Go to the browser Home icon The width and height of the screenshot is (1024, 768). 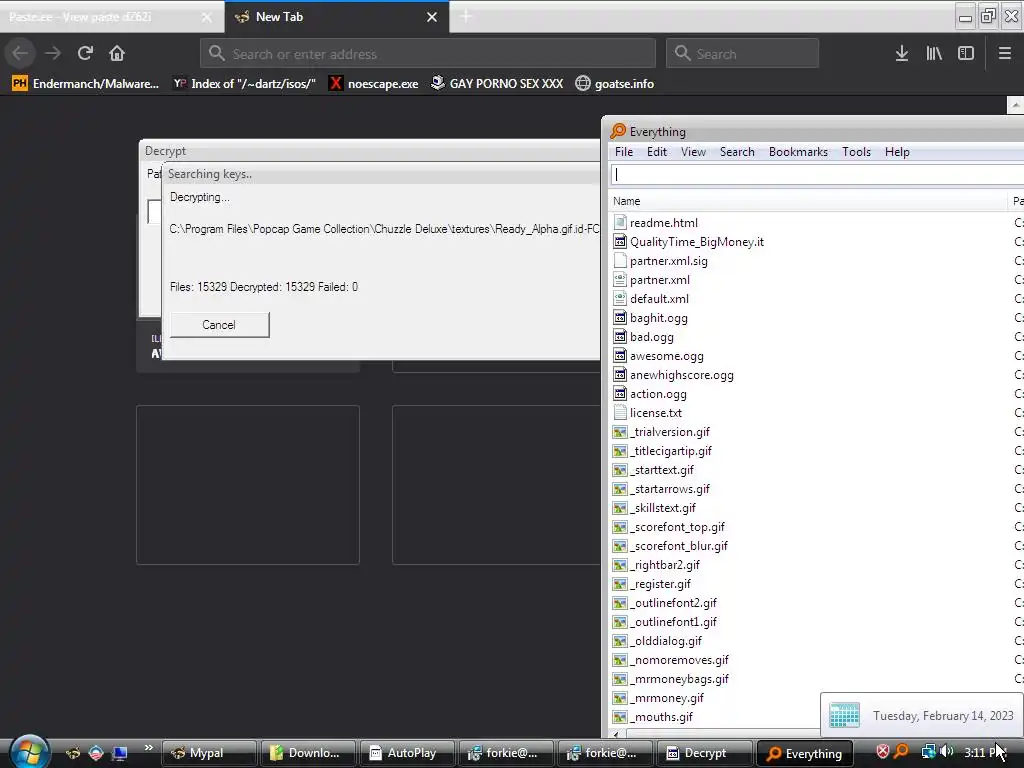pyautogui.click(x=117, y=53)
